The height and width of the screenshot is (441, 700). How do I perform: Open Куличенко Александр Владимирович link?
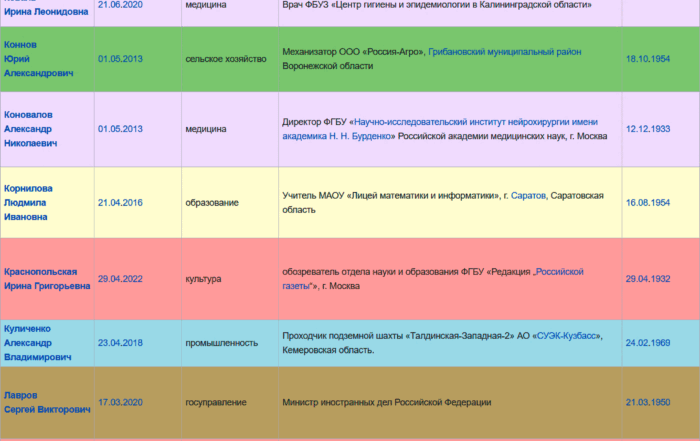[38, 343]
